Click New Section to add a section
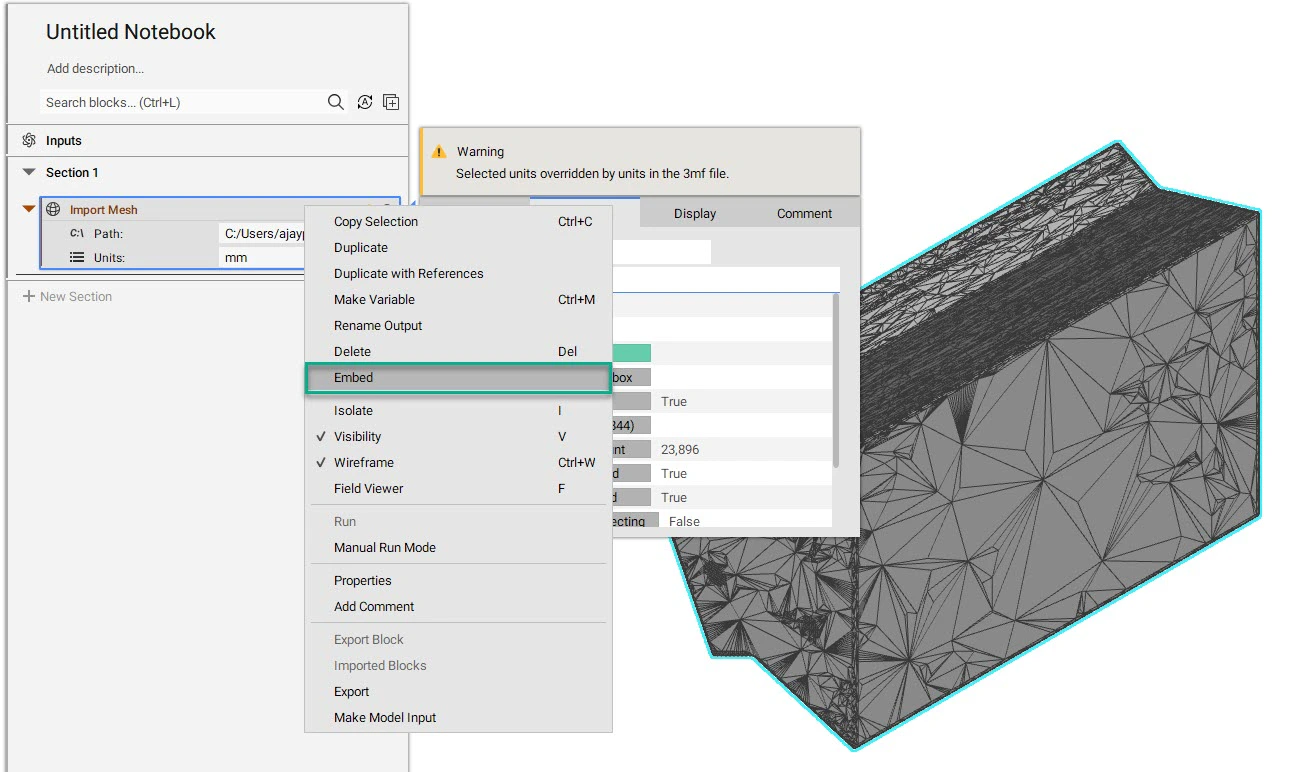This screenshot has width=1304, height=772. (x=67, y=296)
